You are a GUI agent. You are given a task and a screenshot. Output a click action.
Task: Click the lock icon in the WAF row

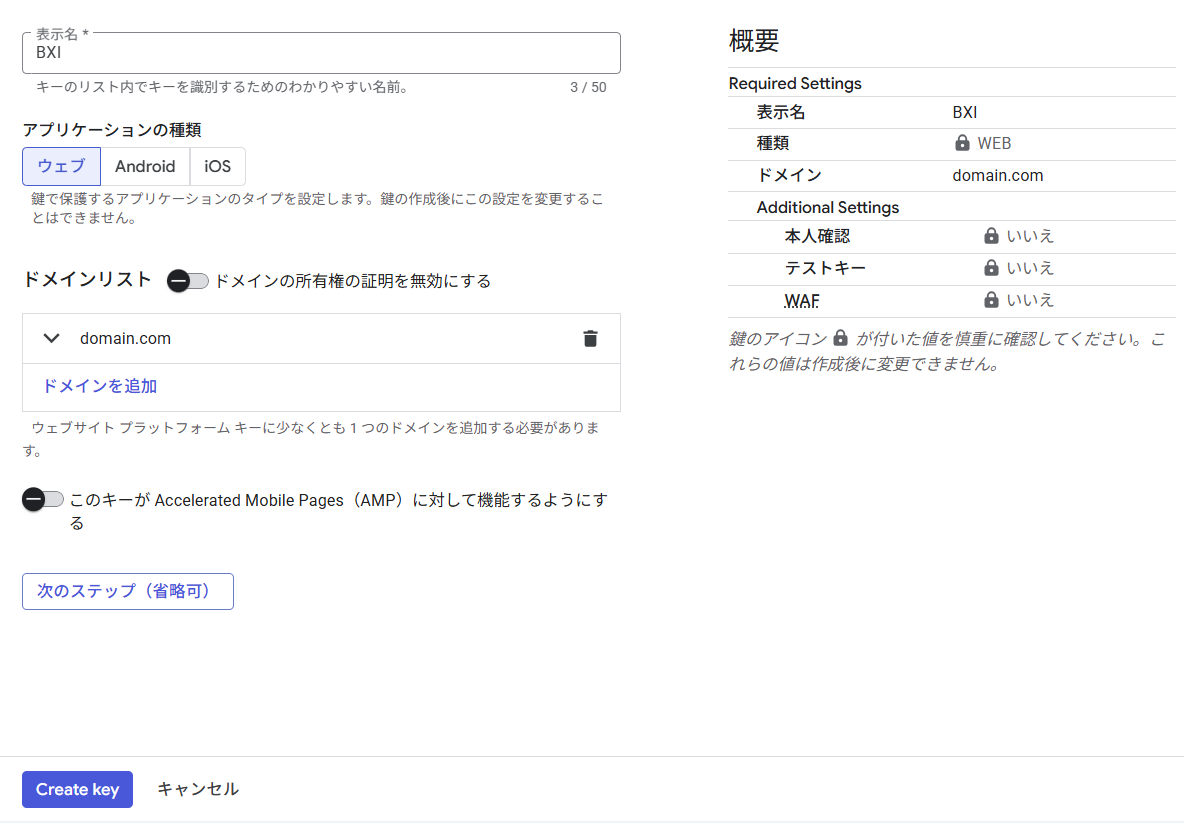point(991,301)
